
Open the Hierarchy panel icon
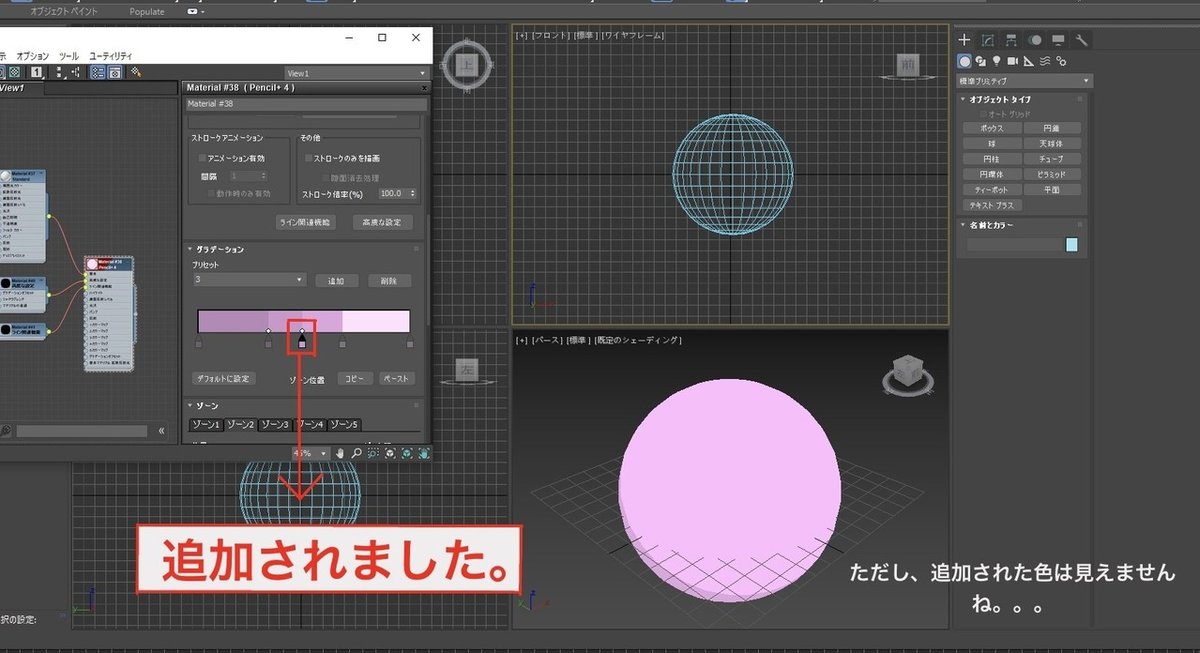(x=1011, y=40)
